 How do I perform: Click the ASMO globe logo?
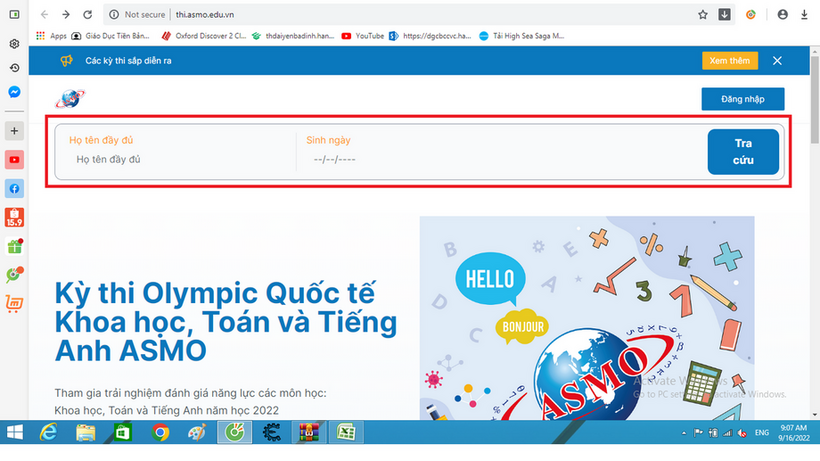[x=70, y=98]
